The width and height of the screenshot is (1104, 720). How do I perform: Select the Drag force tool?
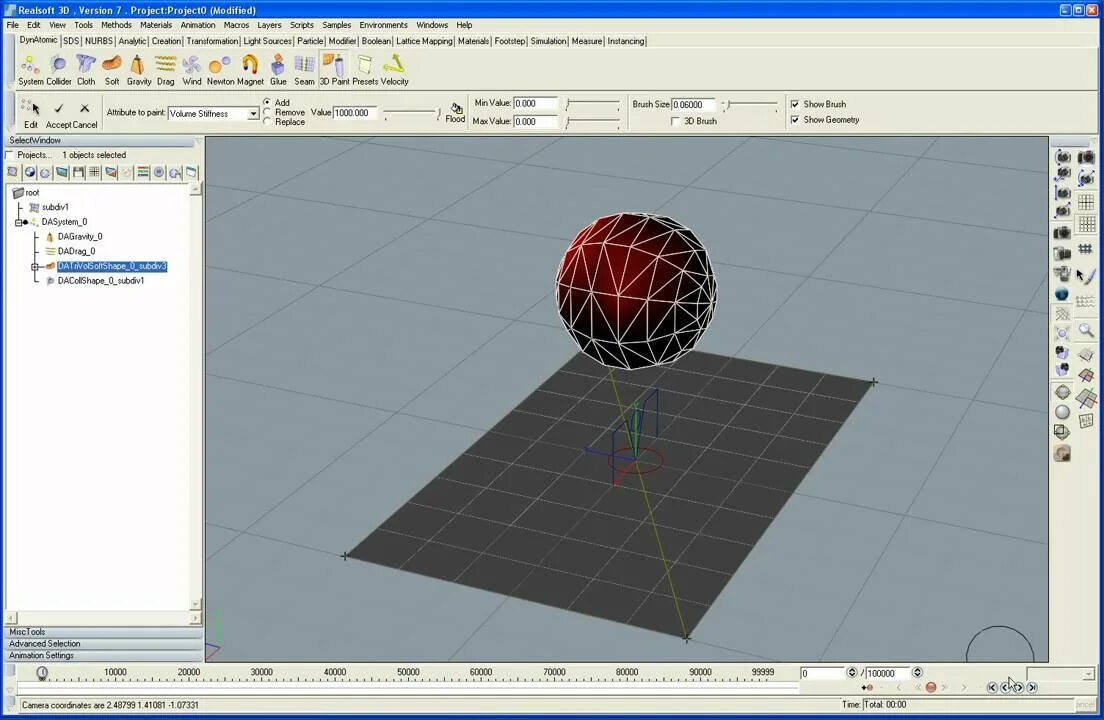point(165,70)
